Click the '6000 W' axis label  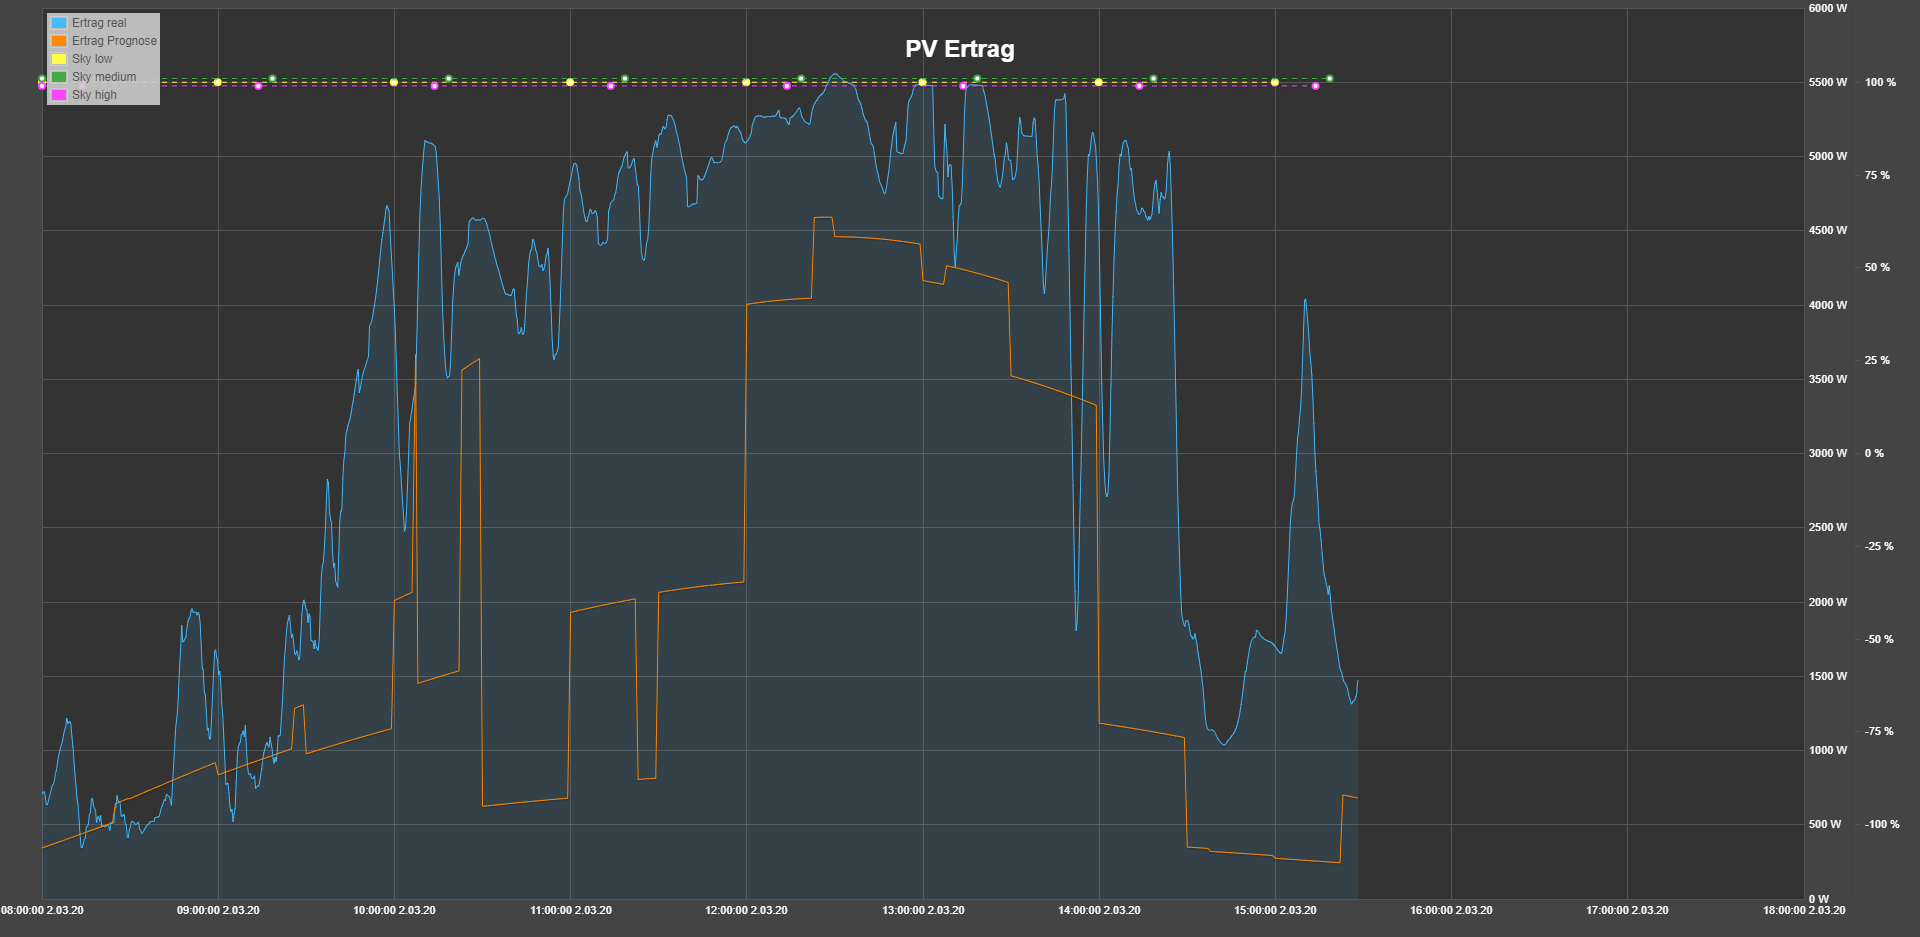[1828, 8]
